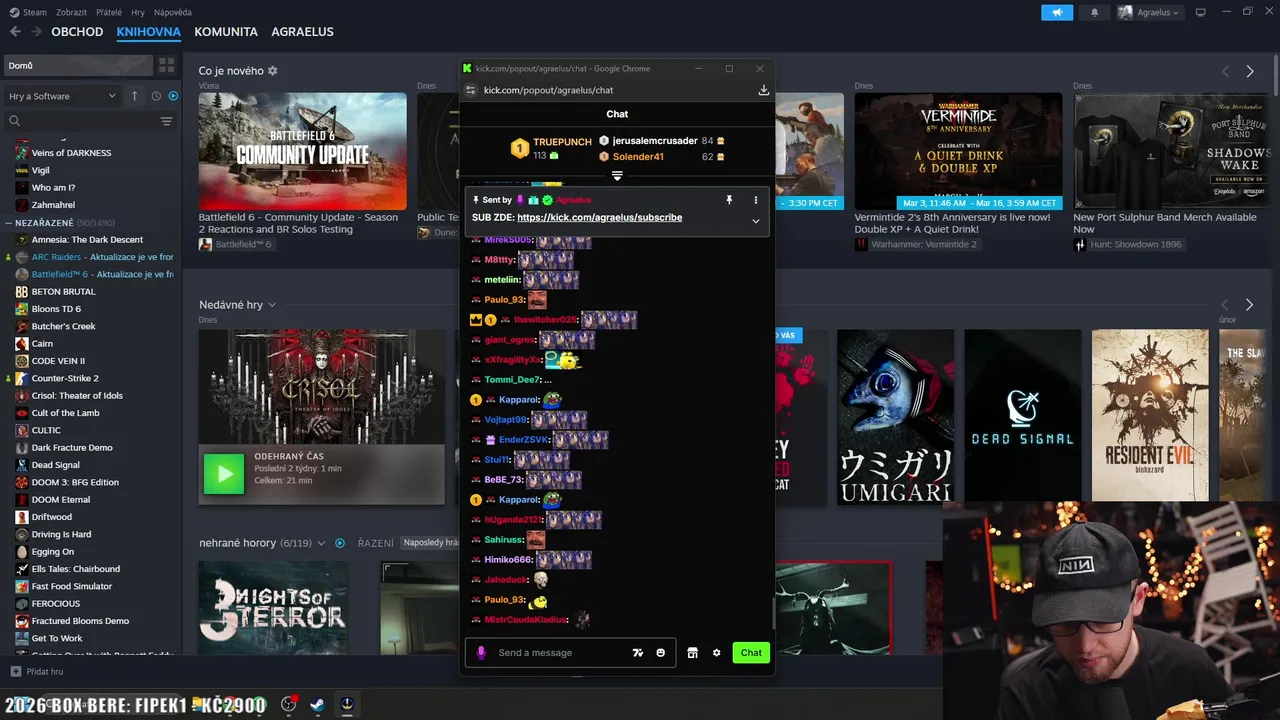
Task: Open Kick chat settings gear
Action: pos(716,653)
